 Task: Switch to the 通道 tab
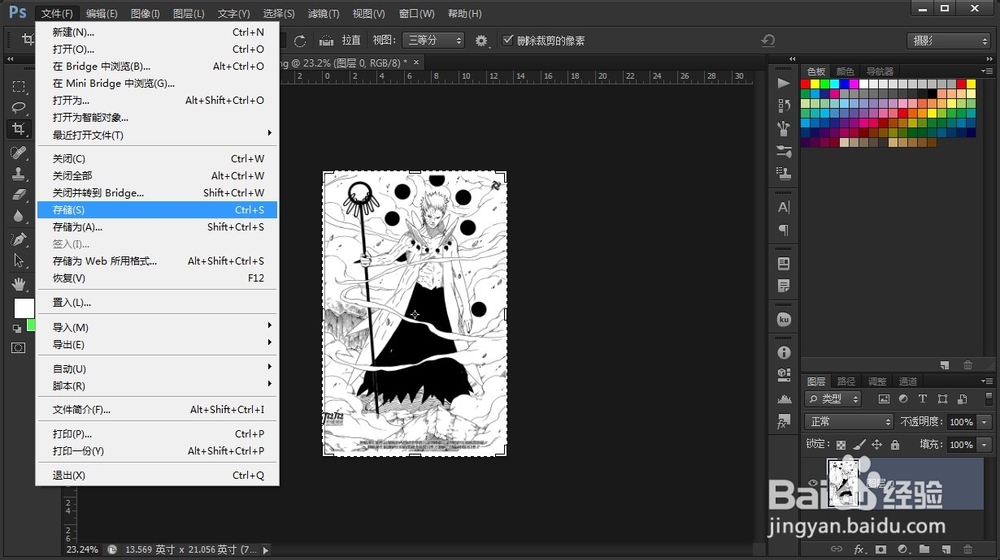point(908,381)
